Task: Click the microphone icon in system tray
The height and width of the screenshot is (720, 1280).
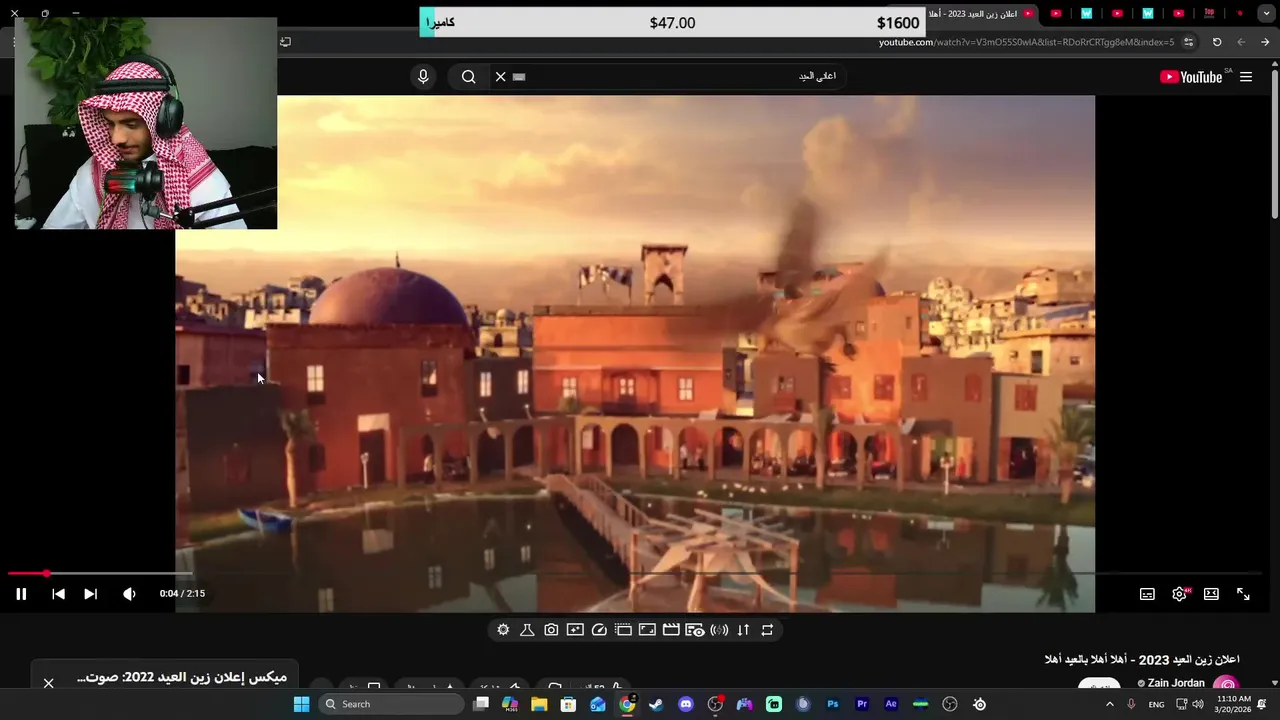Action: [1131, 704]
